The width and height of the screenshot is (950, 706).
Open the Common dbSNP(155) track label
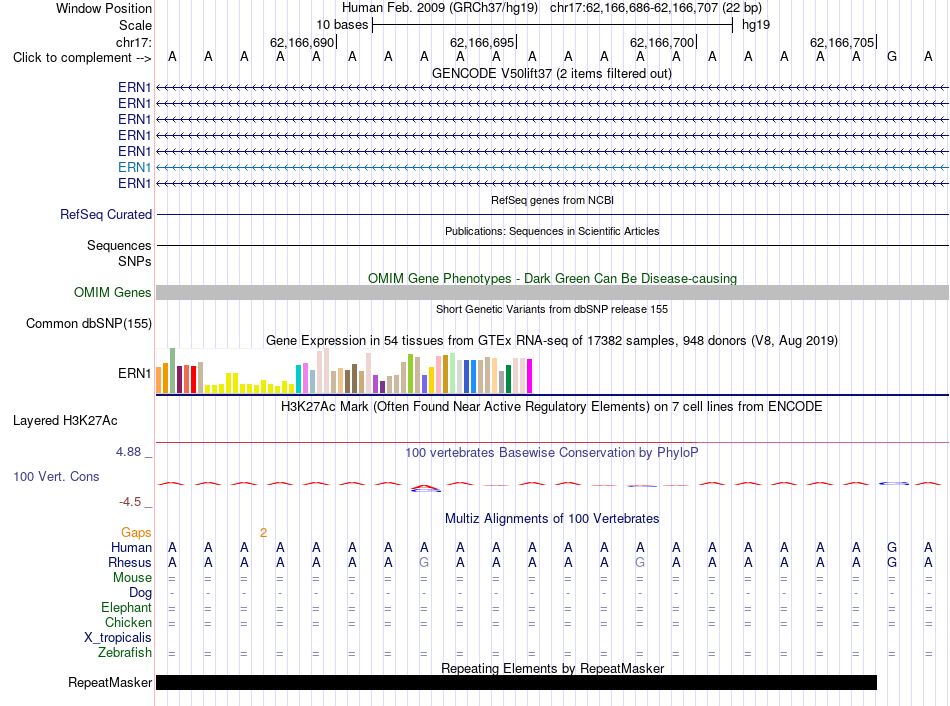pos(89,324)
